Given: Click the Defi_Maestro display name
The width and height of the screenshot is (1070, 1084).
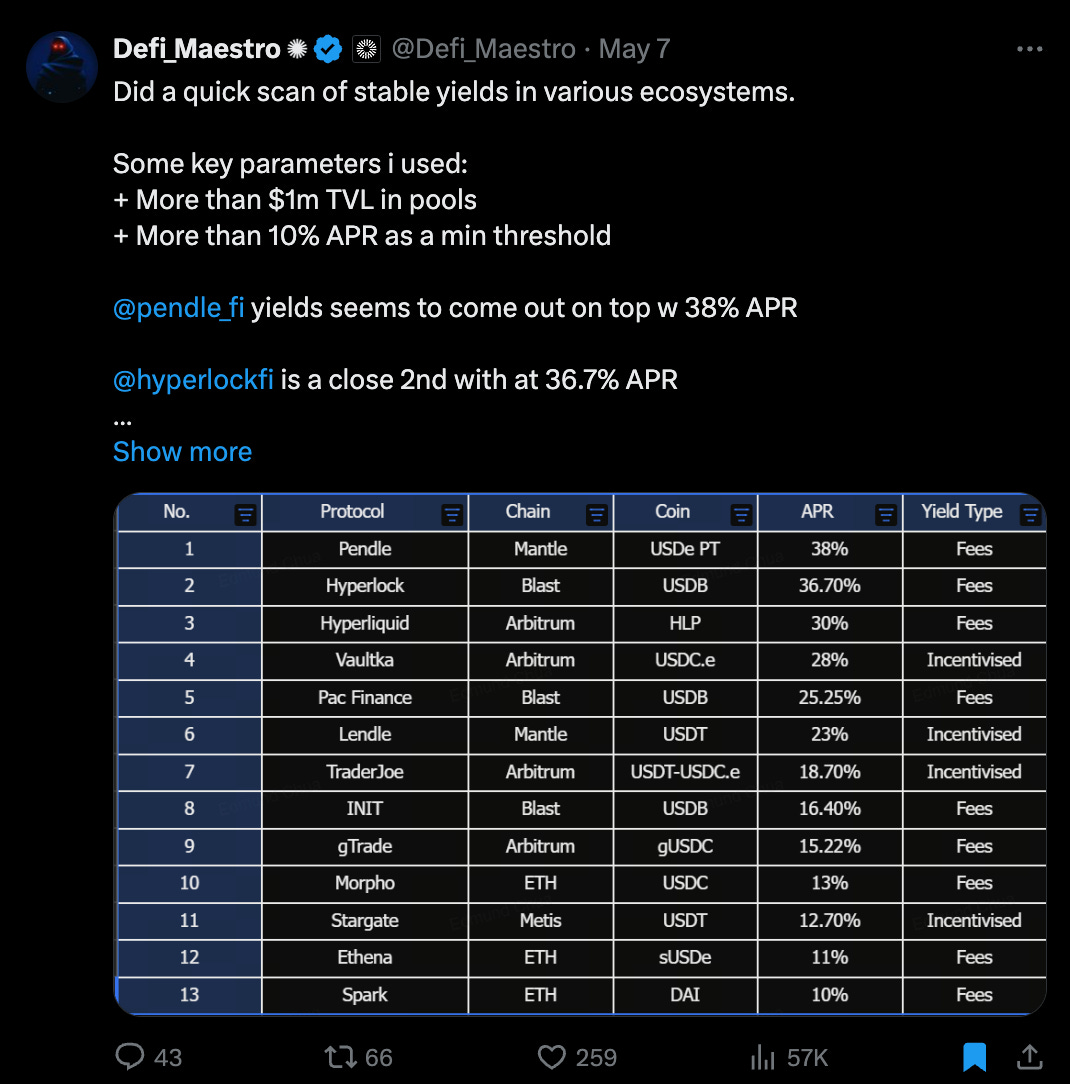Looking at the screenshot, I should pos(196,49).
